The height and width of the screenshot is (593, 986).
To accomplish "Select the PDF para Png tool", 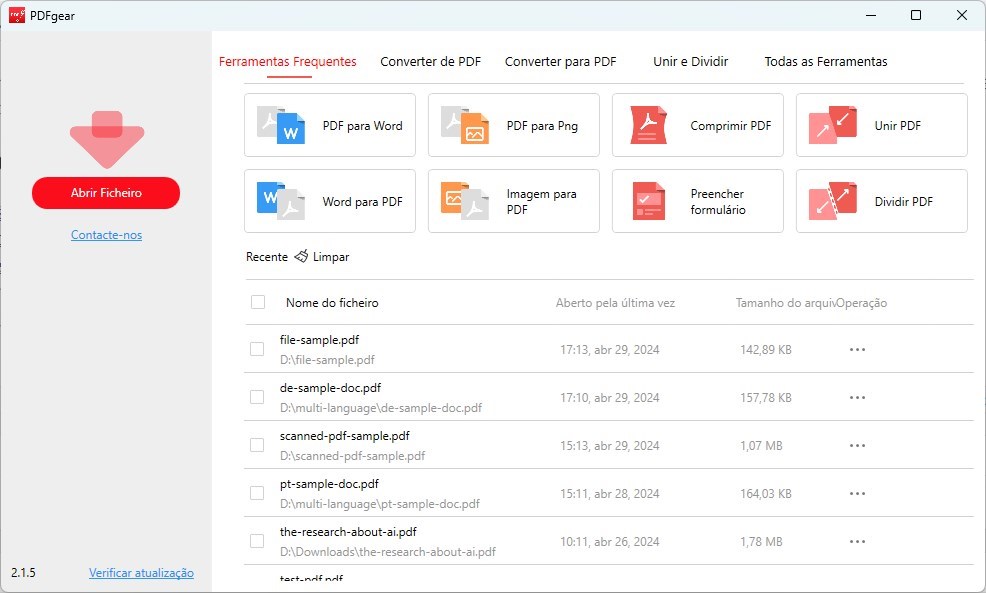I will pos(513,125).
